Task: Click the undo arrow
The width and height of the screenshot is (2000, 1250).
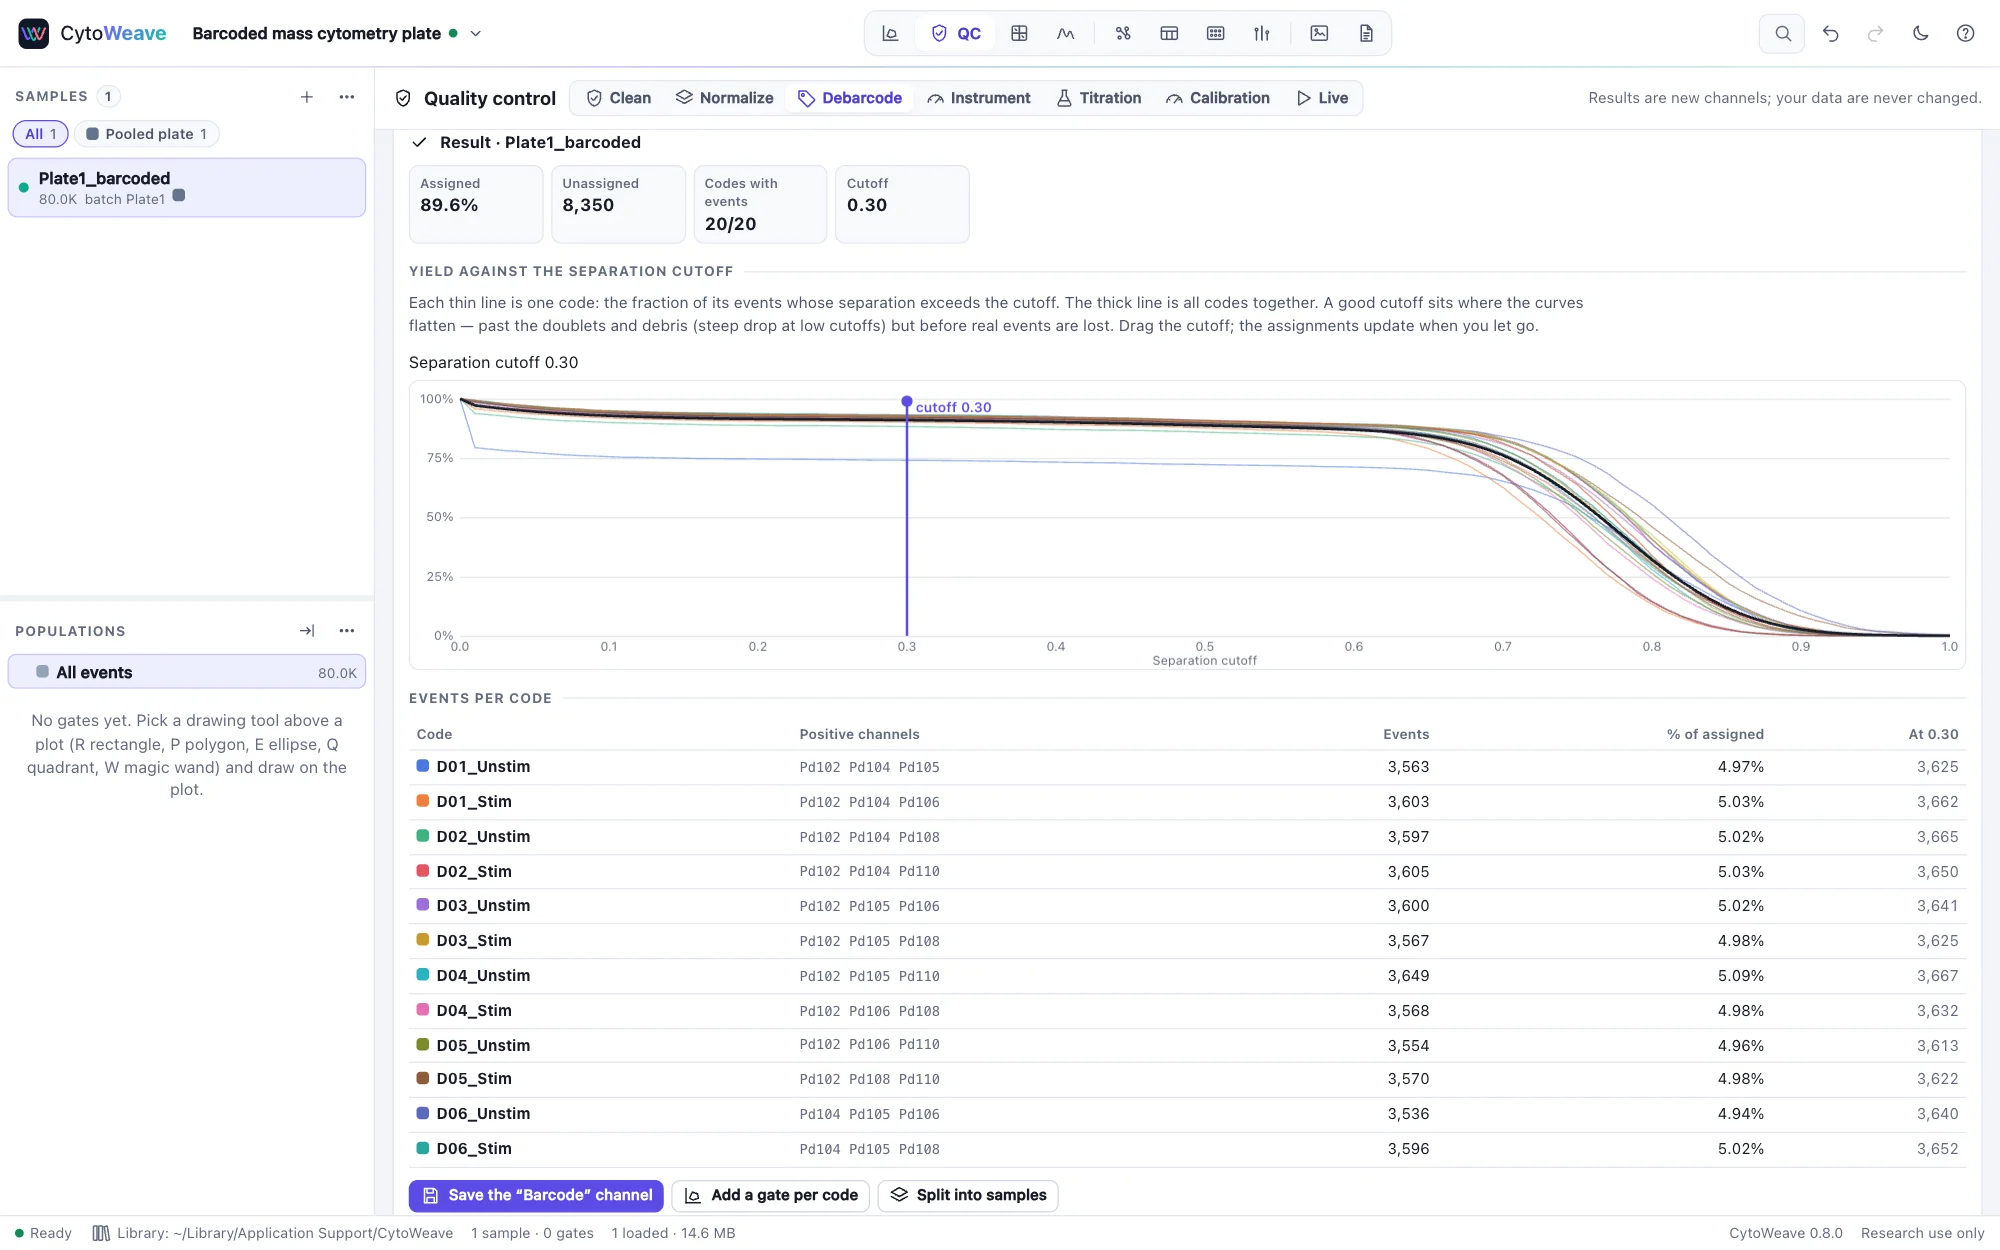Action: pyautogui.click(x=1830, y=33)
